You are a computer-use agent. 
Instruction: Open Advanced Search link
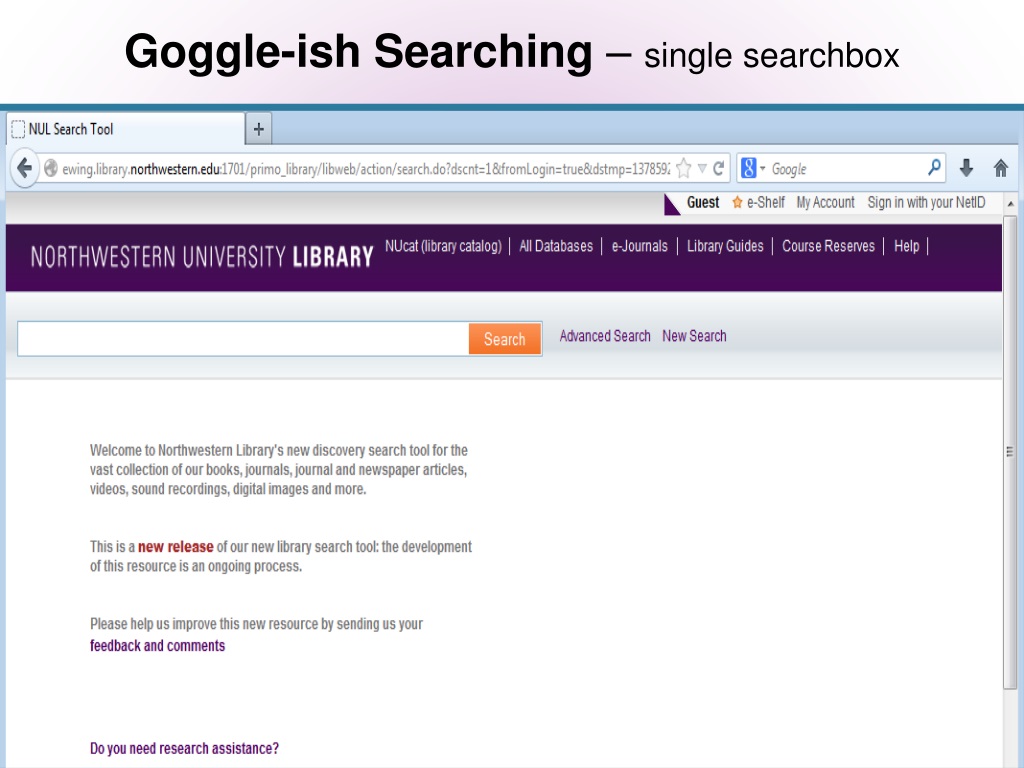pyautogui.click(x=605, y=336)
